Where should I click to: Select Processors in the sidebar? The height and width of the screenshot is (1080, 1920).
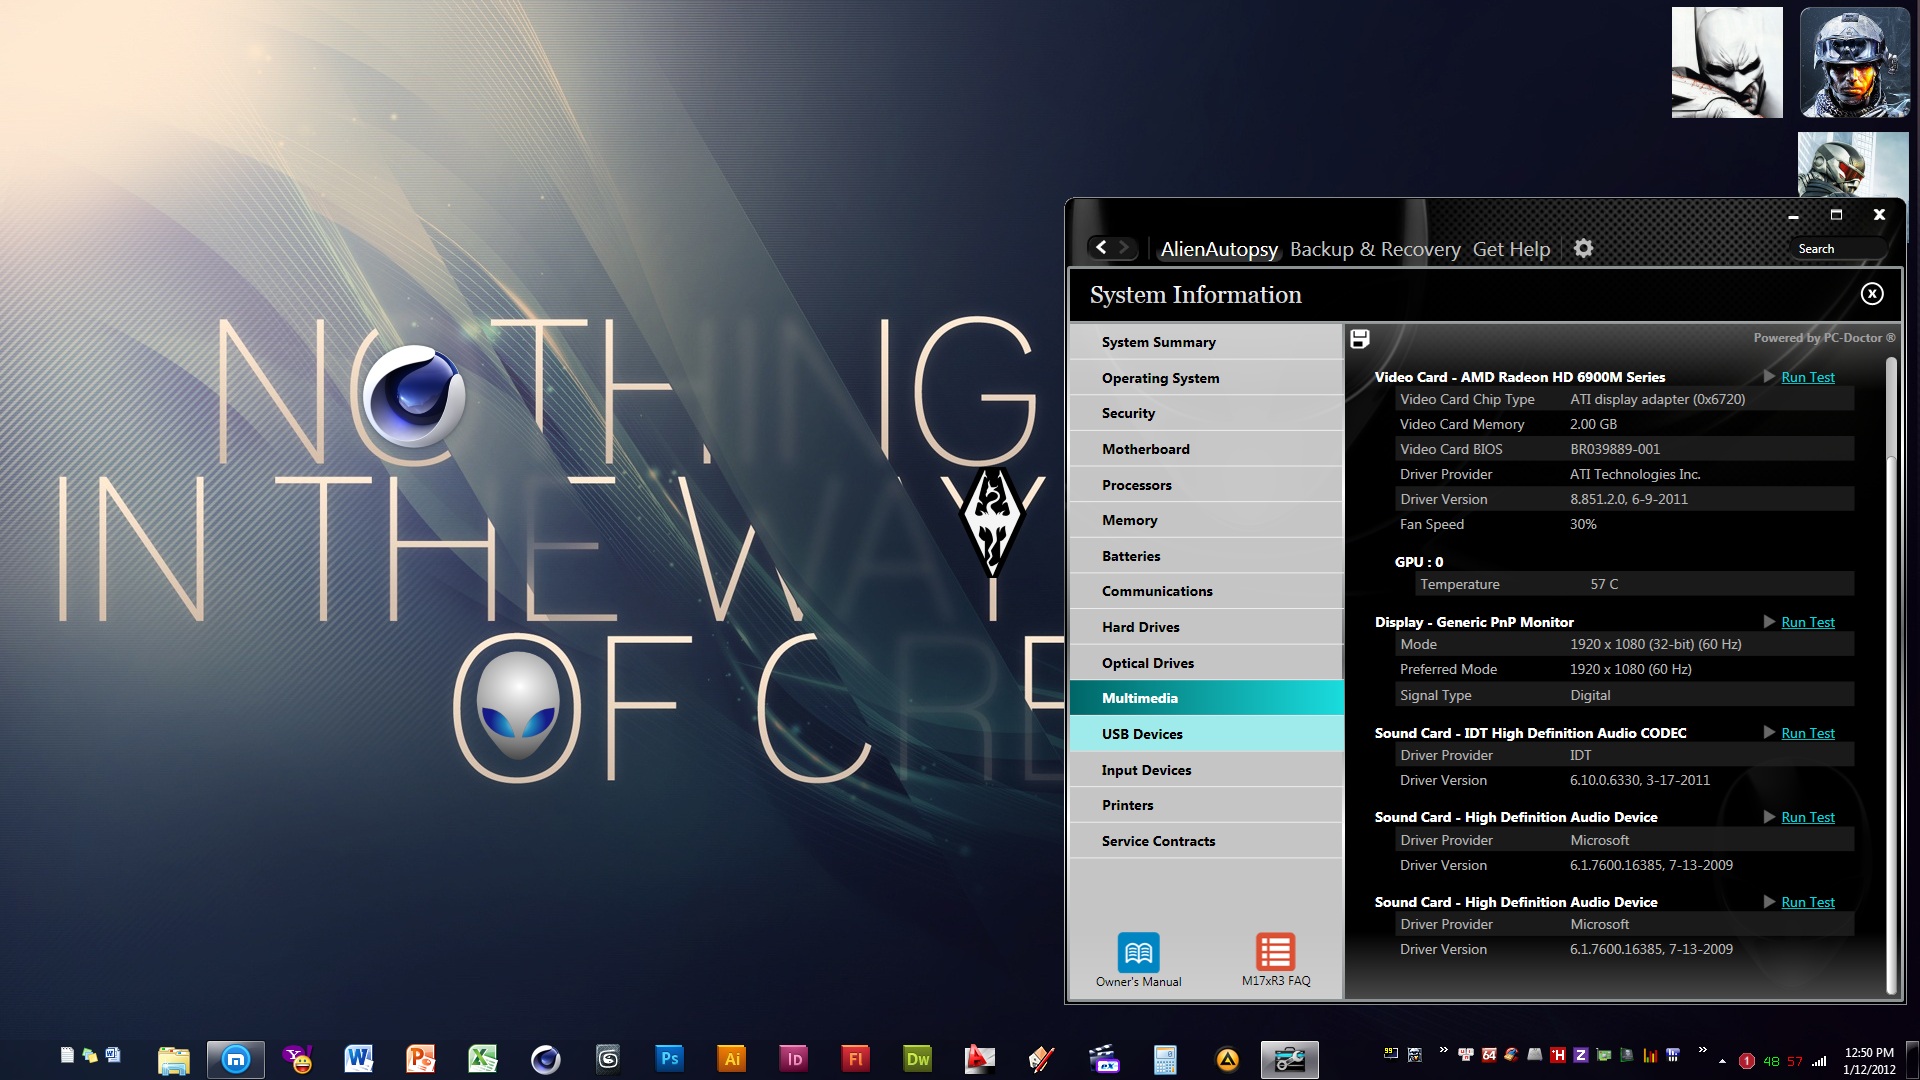[1206, 485]
